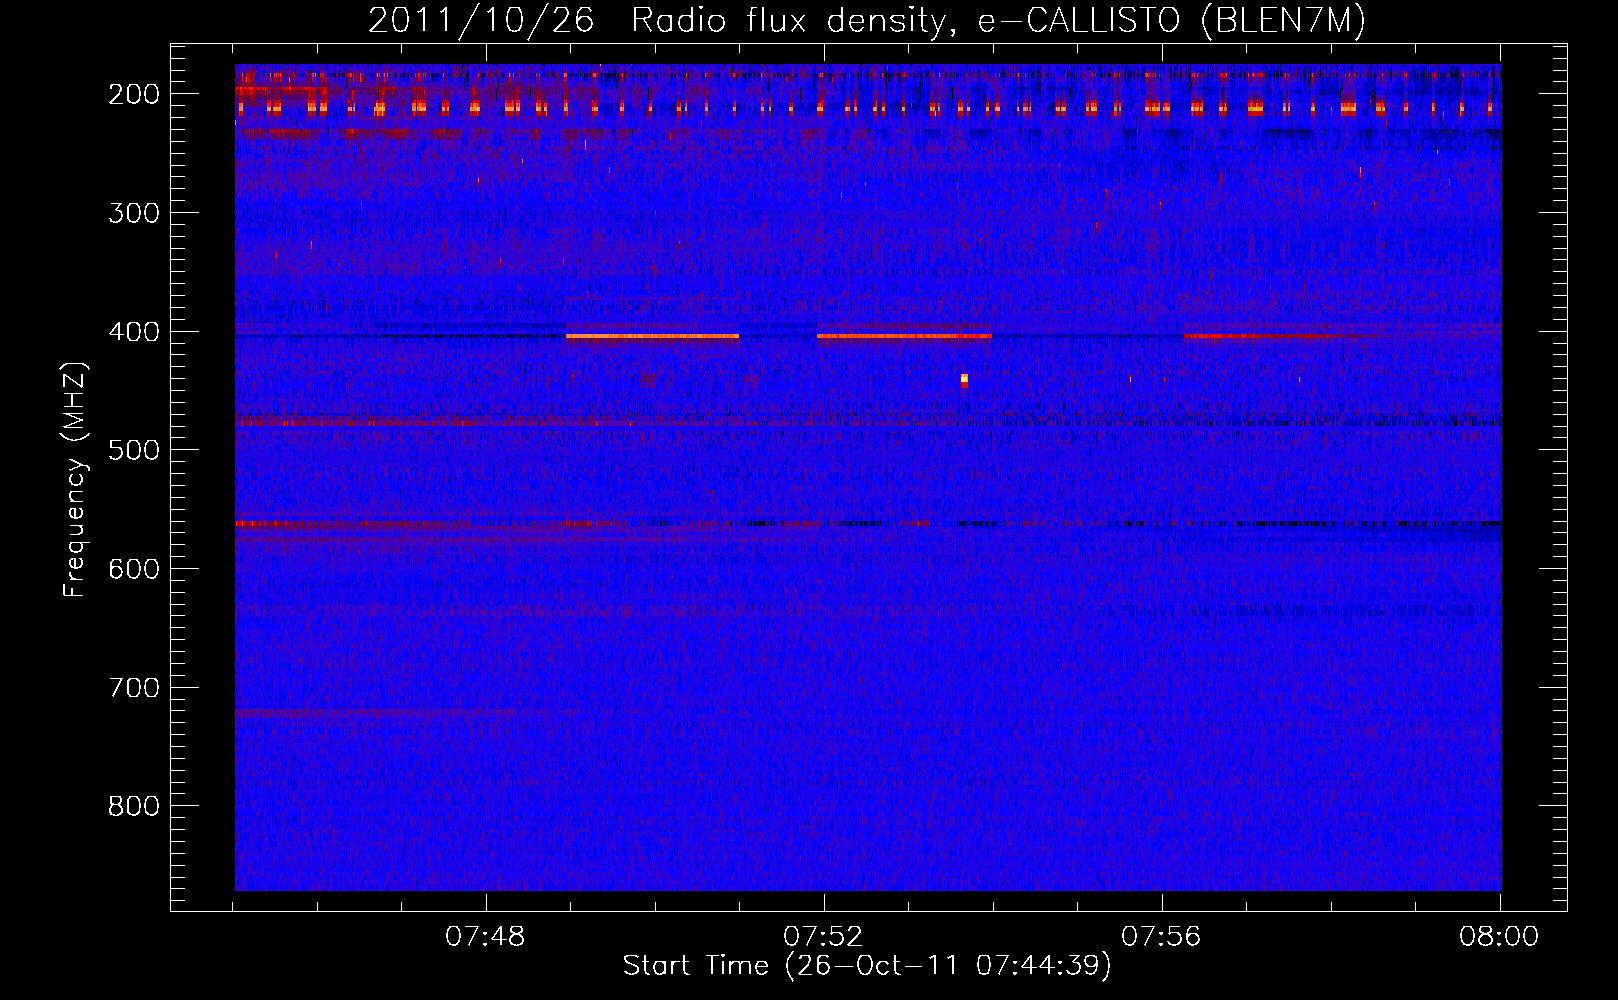
Task: Click the 200 frequency tick label
Action: [x=134, y=94]
